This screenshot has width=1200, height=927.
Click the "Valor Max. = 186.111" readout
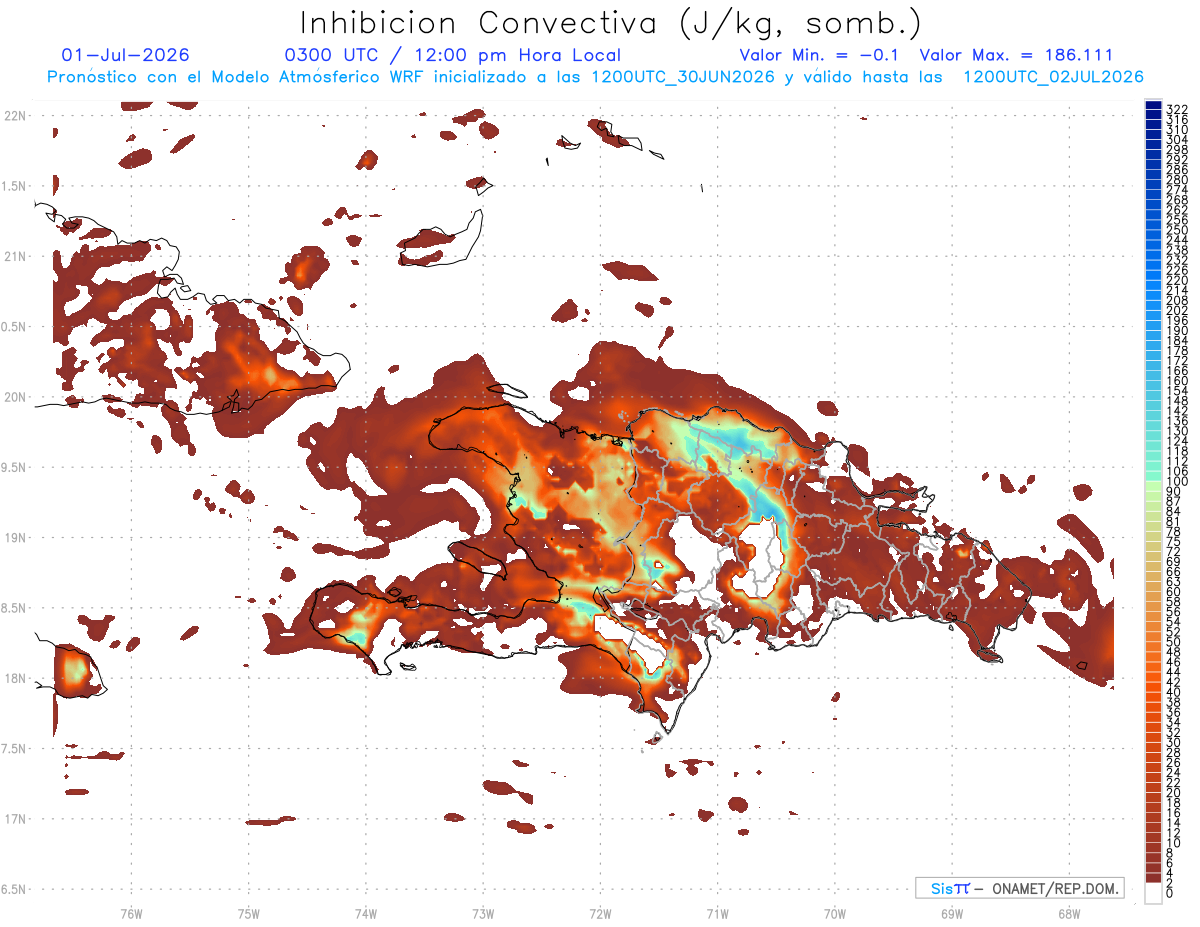coord(1016,56)
